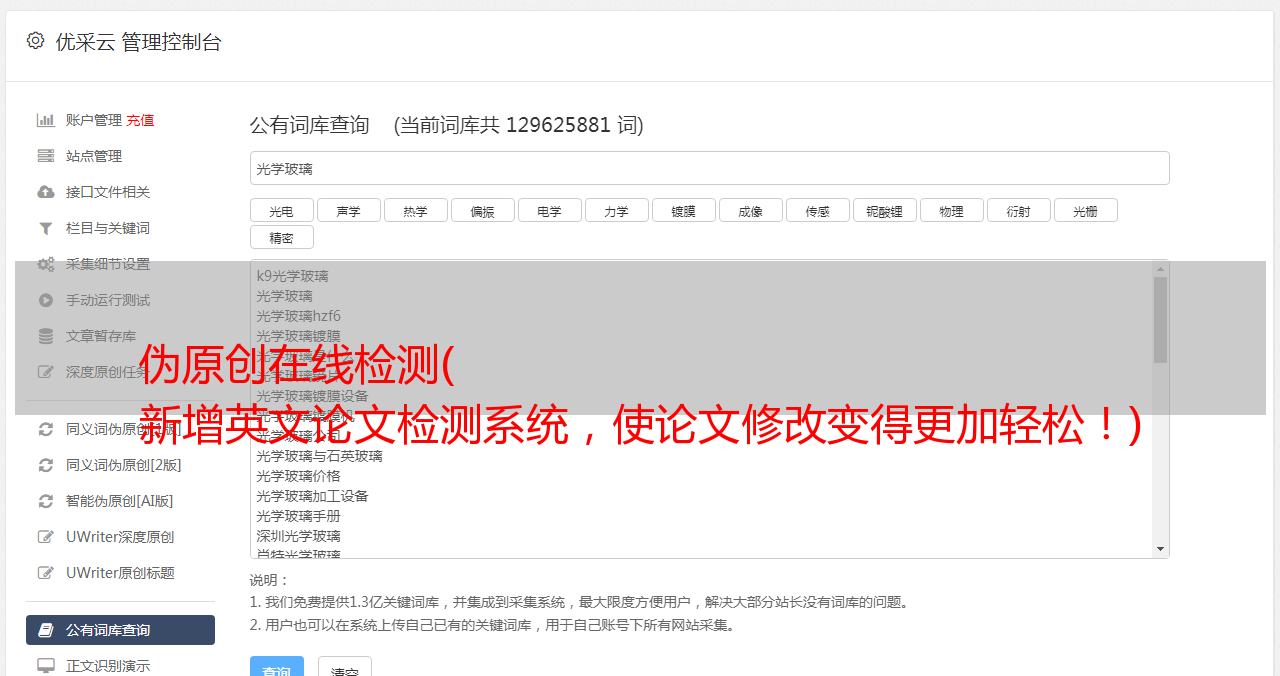Click the 优采云 管理控制台 title
Screen dimensions: 1280x676
pyautogui.click(x=138, y=42)
